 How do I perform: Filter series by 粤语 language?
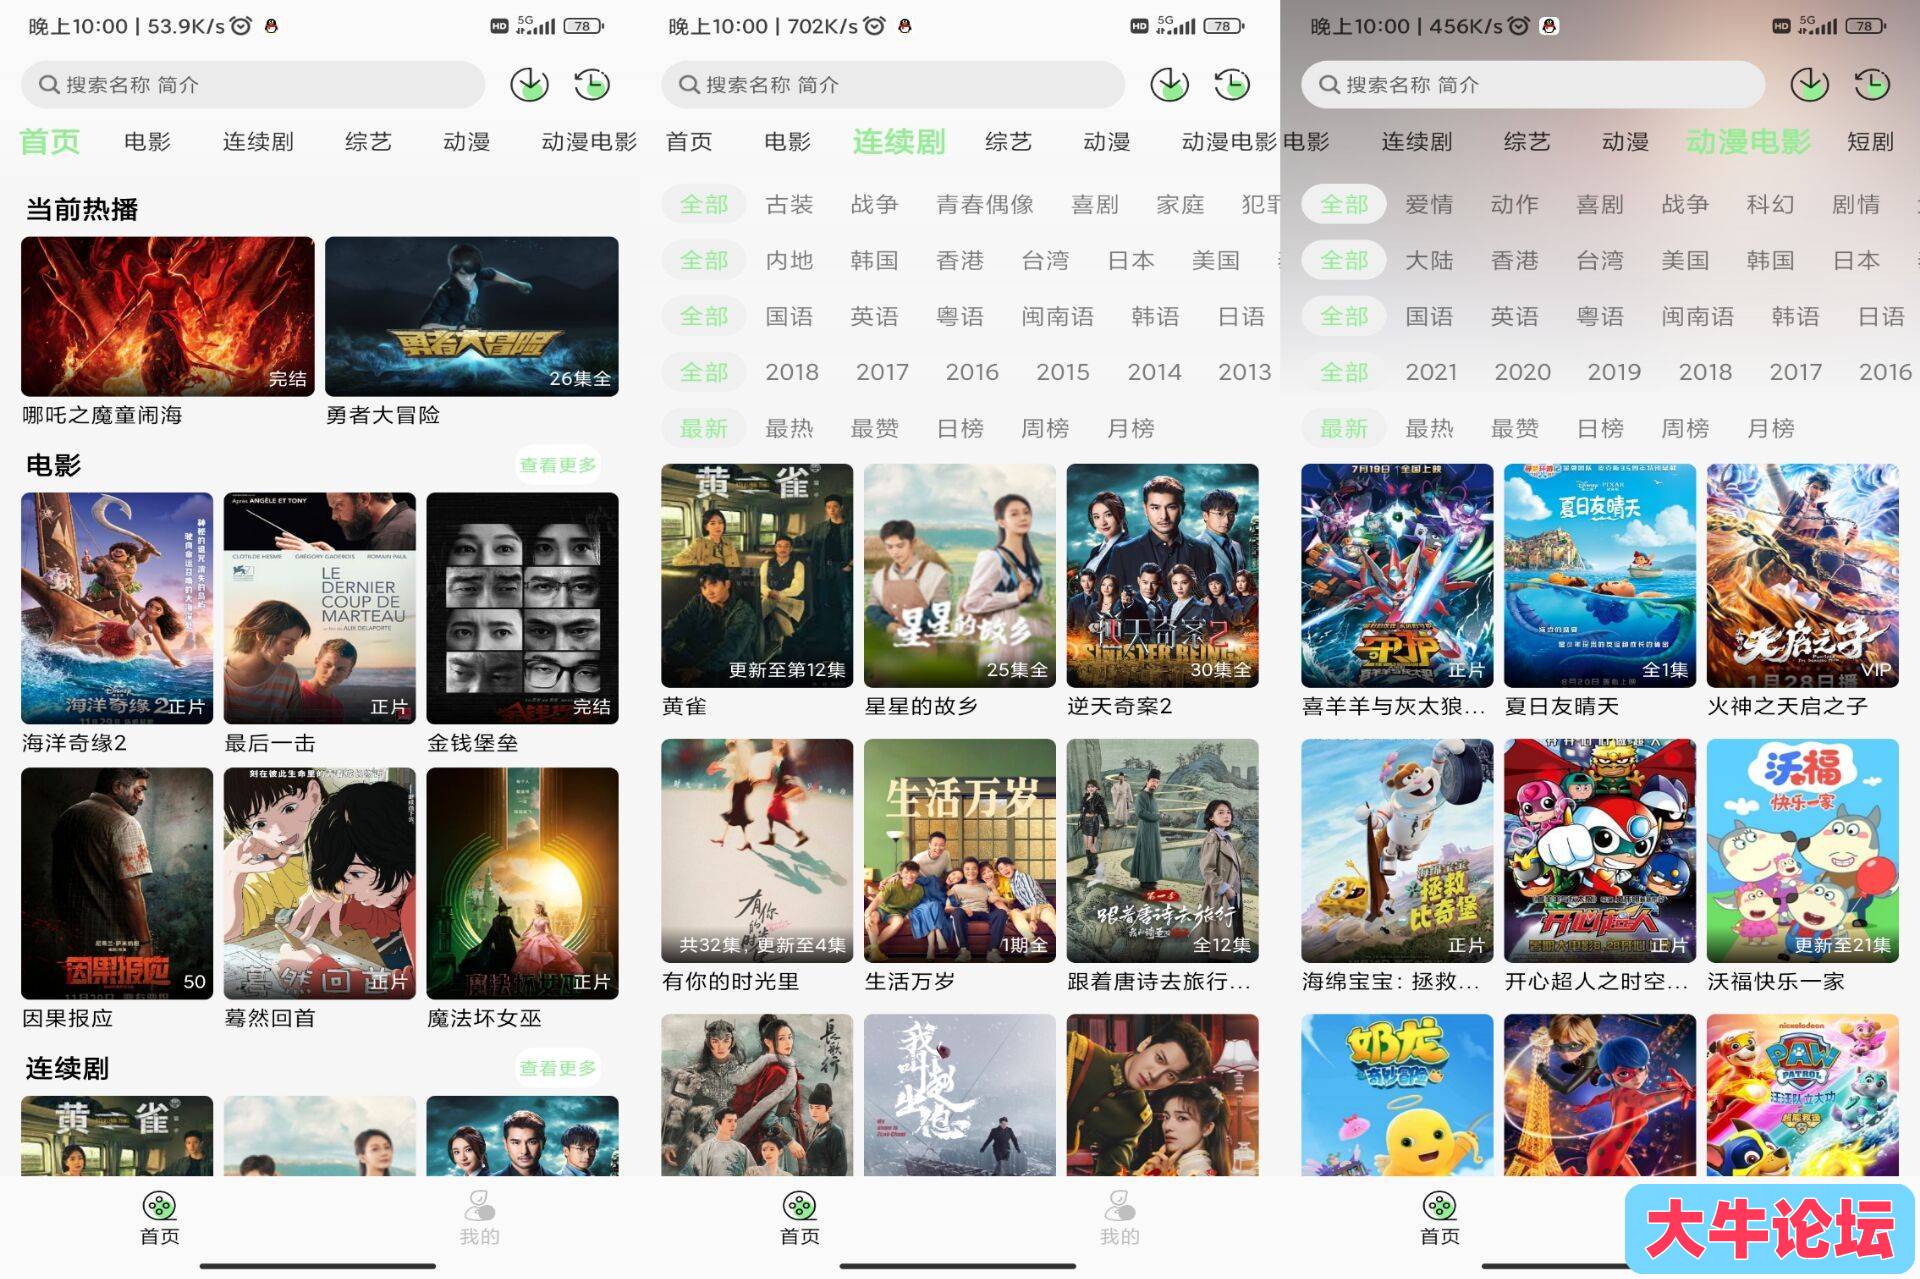[x=960, y=316]
